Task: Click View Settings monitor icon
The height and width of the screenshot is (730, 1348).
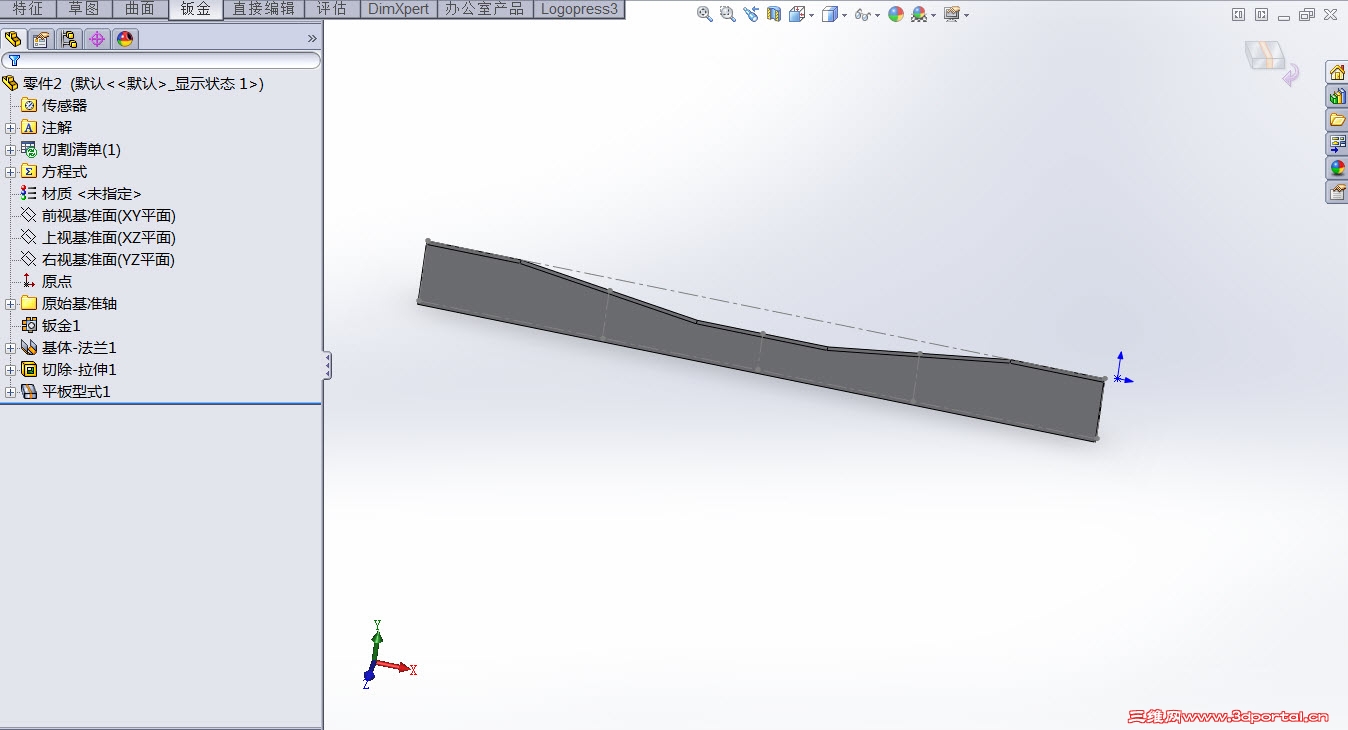Action: tap(952, 14)
